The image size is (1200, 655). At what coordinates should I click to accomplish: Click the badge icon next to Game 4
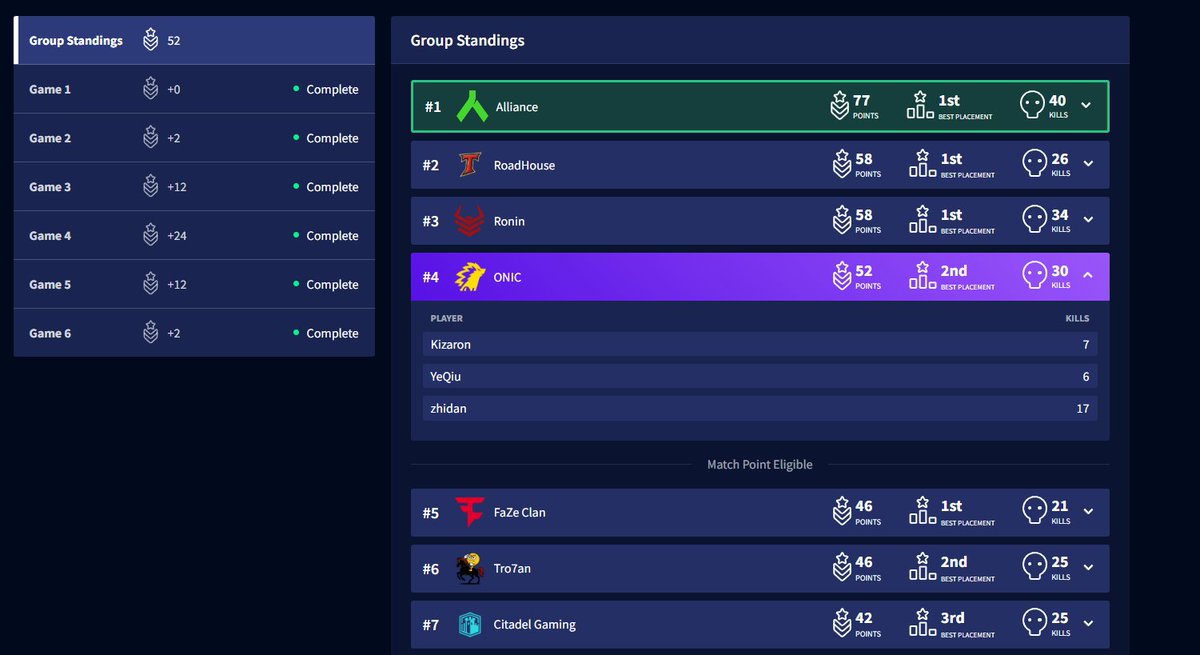[150, 235]
